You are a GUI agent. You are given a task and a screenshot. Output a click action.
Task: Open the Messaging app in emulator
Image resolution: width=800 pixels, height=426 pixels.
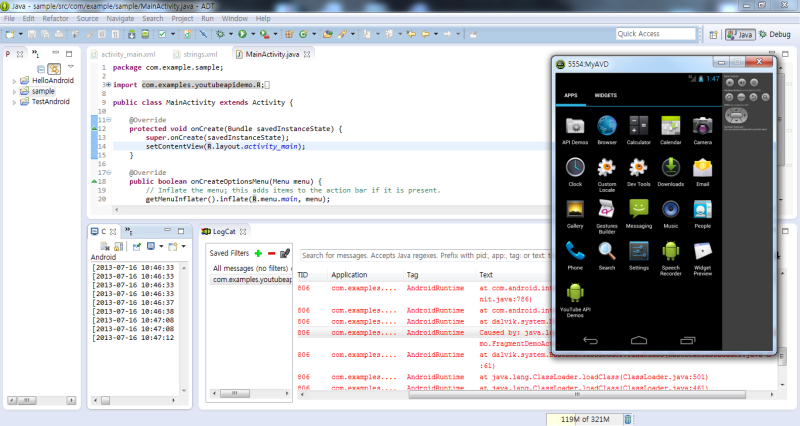click(639, 214)
